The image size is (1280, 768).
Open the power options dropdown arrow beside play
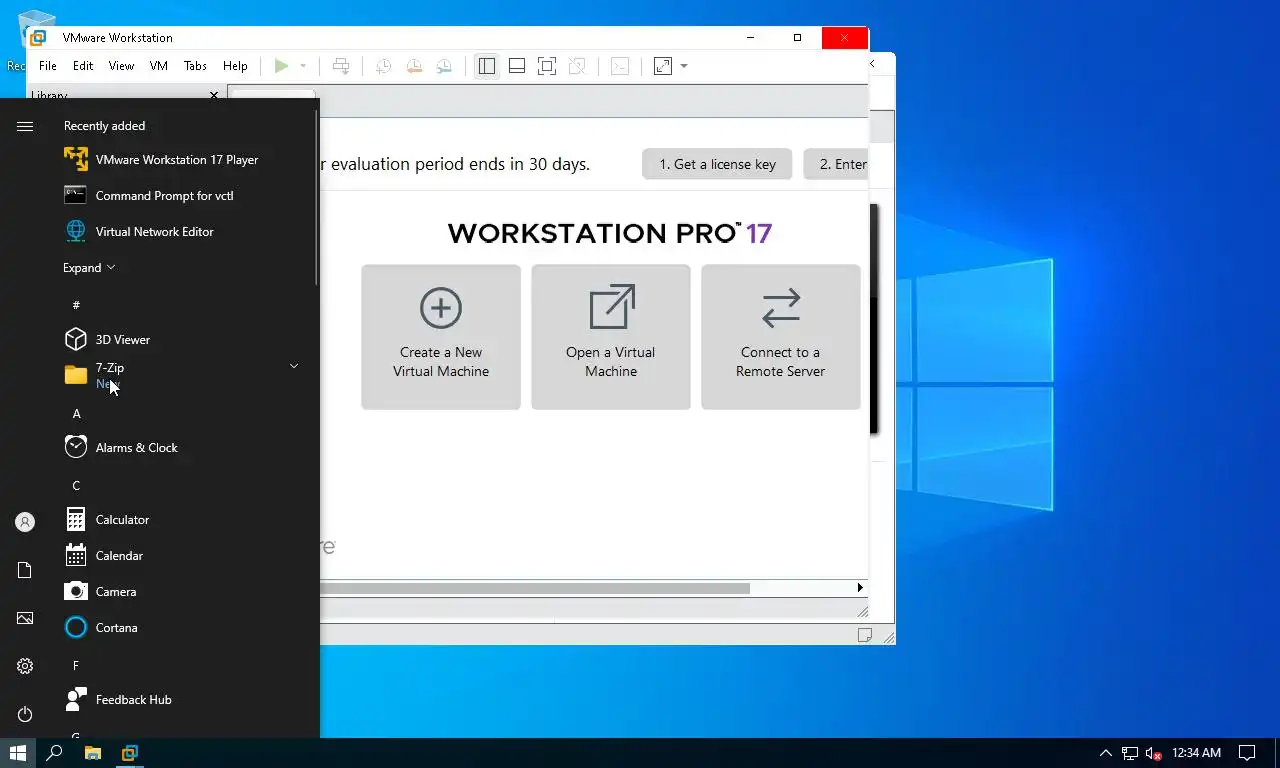pos(303,66)
